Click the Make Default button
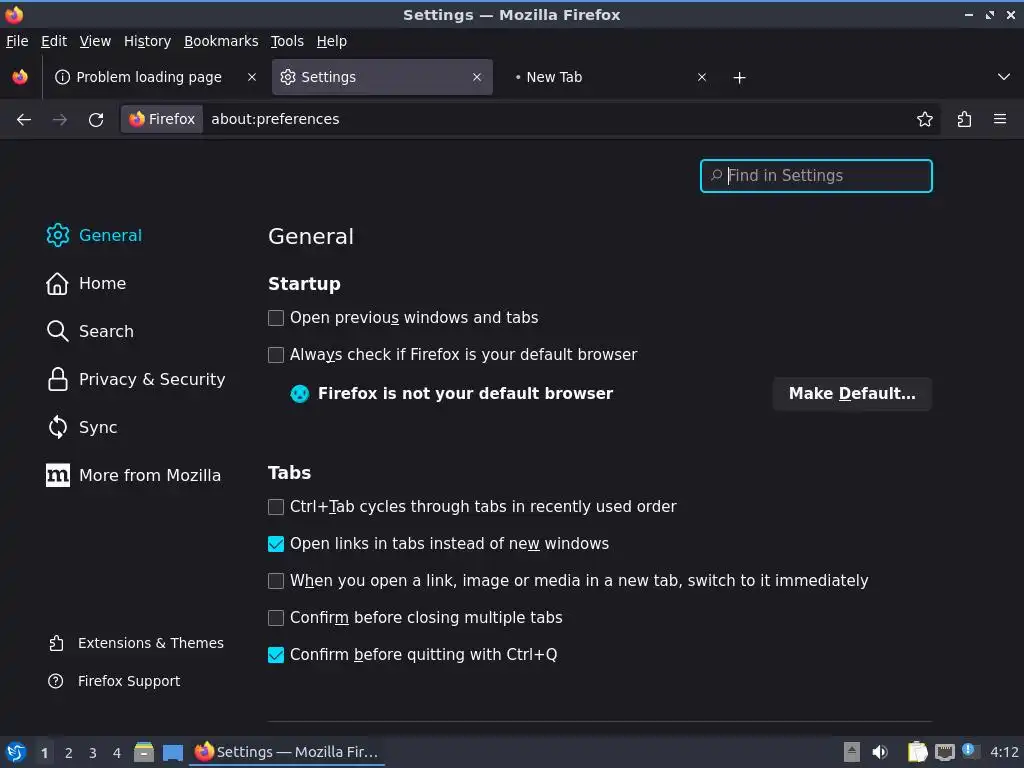The width and height of the screenshot is (1024, 768). coord(852,394)
